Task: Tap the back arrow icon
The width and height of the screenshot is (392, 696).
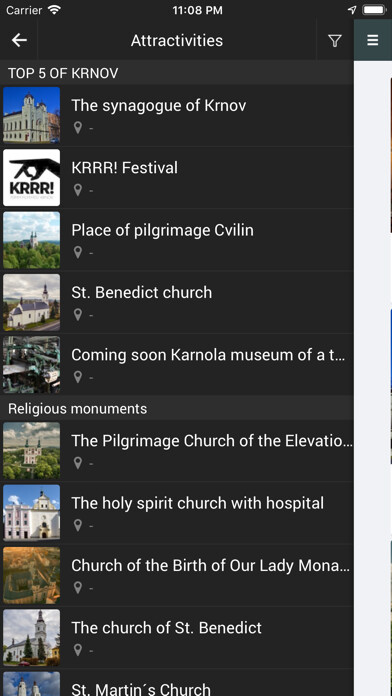Action: pos(20,40)
